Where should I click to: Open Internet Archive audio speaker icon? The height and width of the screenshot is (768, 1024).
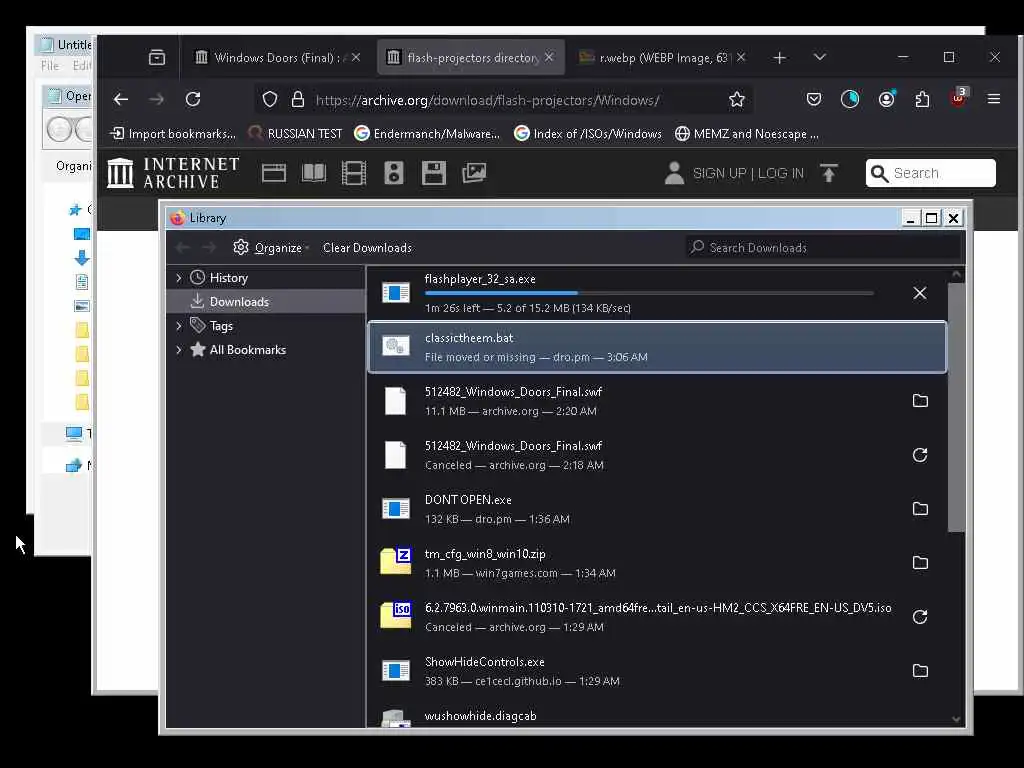click(394, 173)
